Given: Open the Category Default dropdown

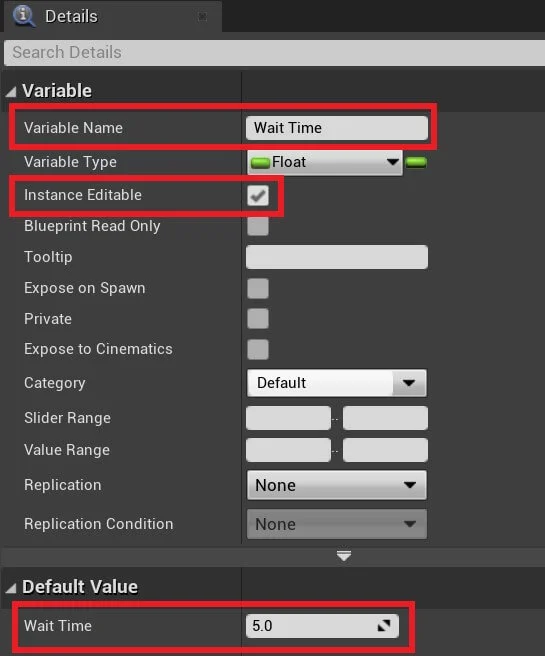Looking at the screenshot, I should [x=337, y=383].
